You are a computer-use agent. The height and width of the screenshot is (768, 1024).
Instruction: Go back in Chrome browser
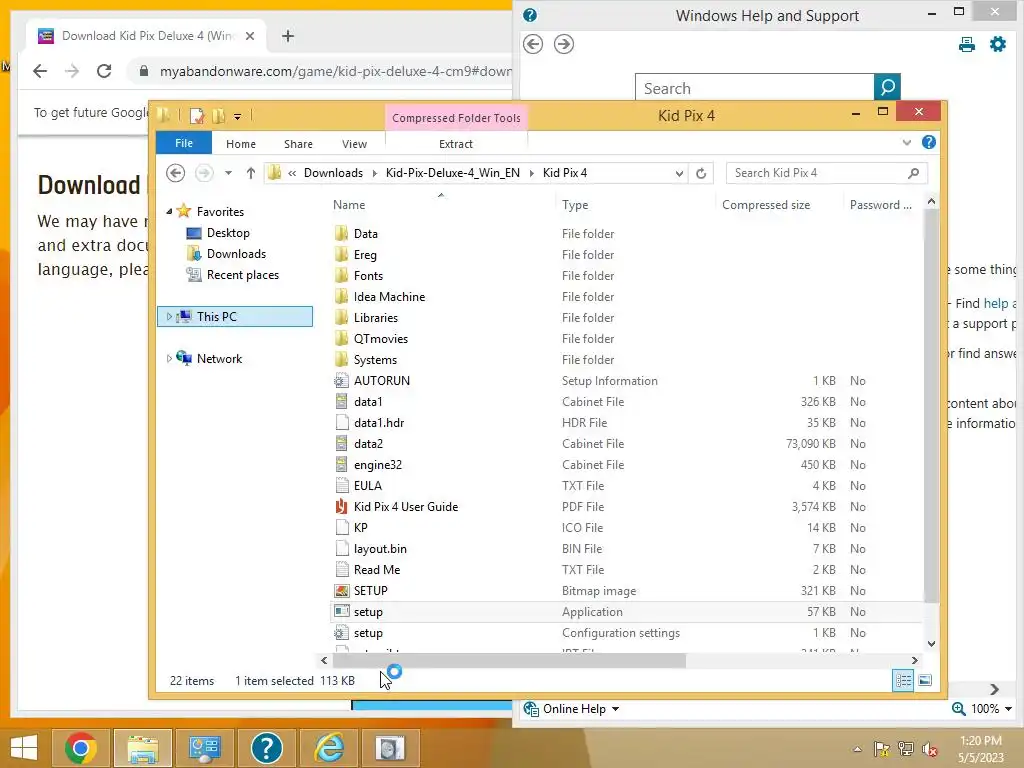pos(40,71)
